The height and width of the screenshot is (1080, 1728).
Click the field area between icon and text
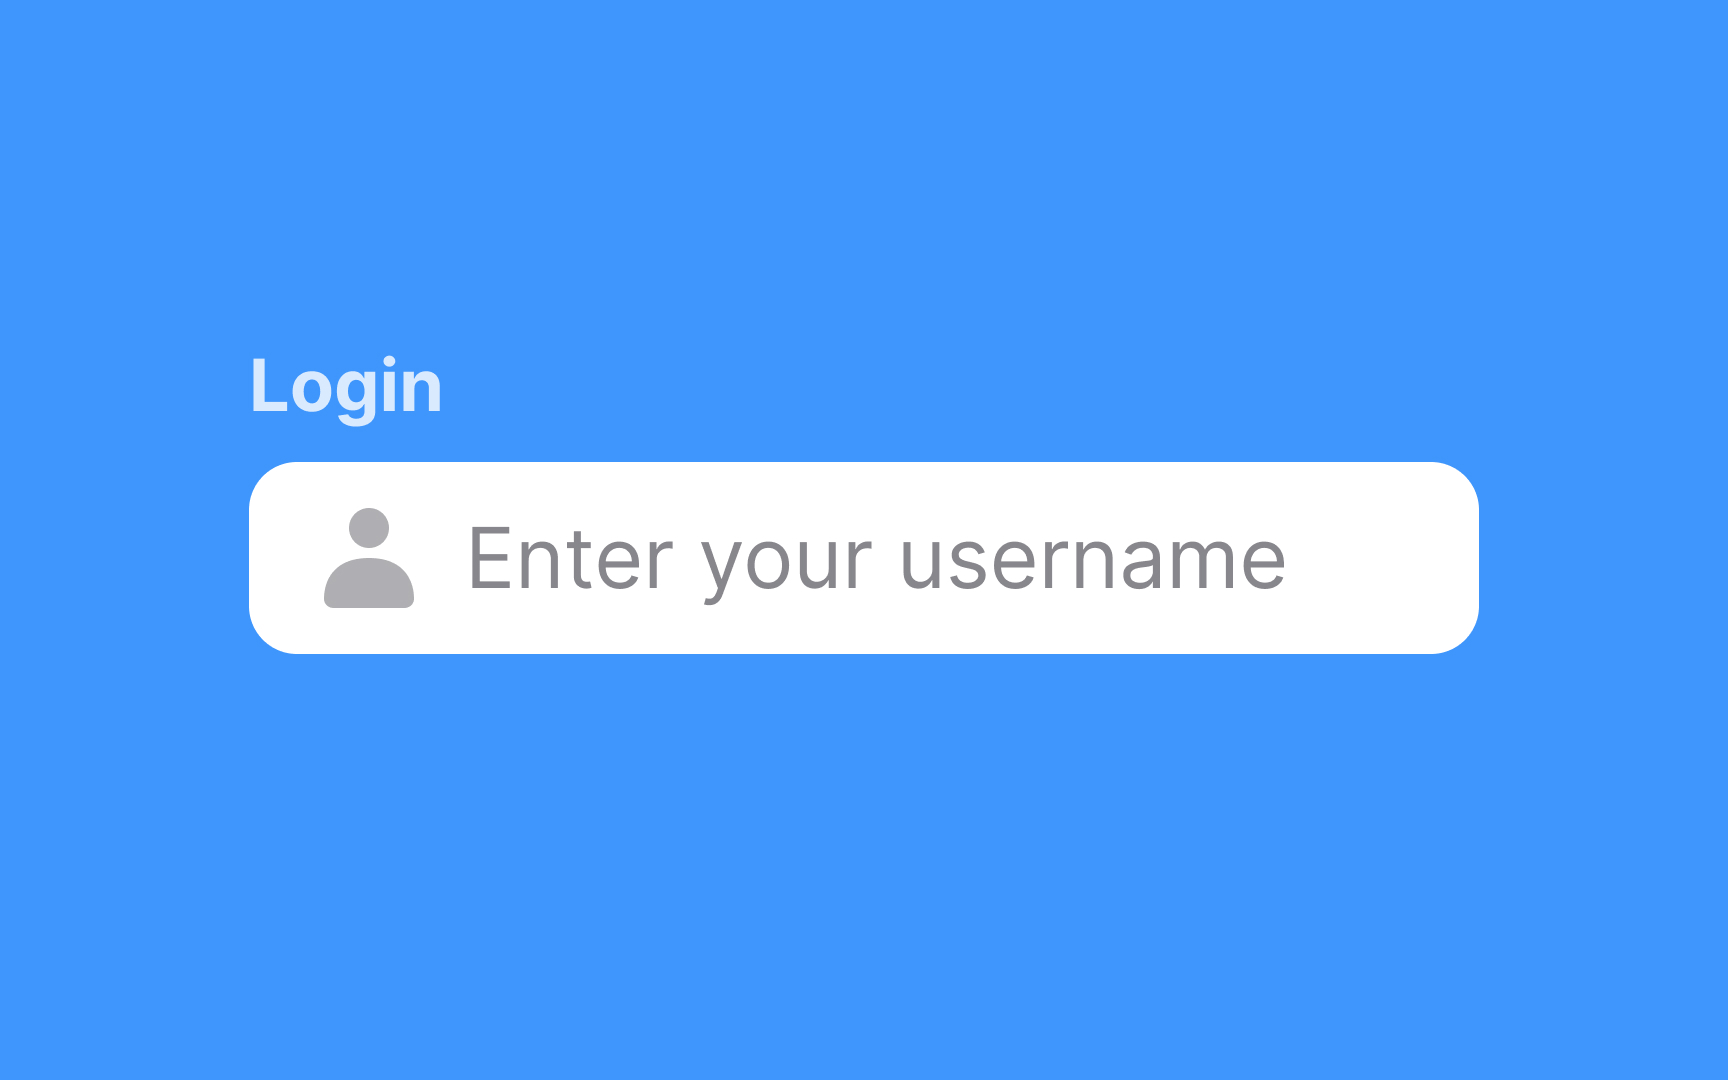point(441,558)
